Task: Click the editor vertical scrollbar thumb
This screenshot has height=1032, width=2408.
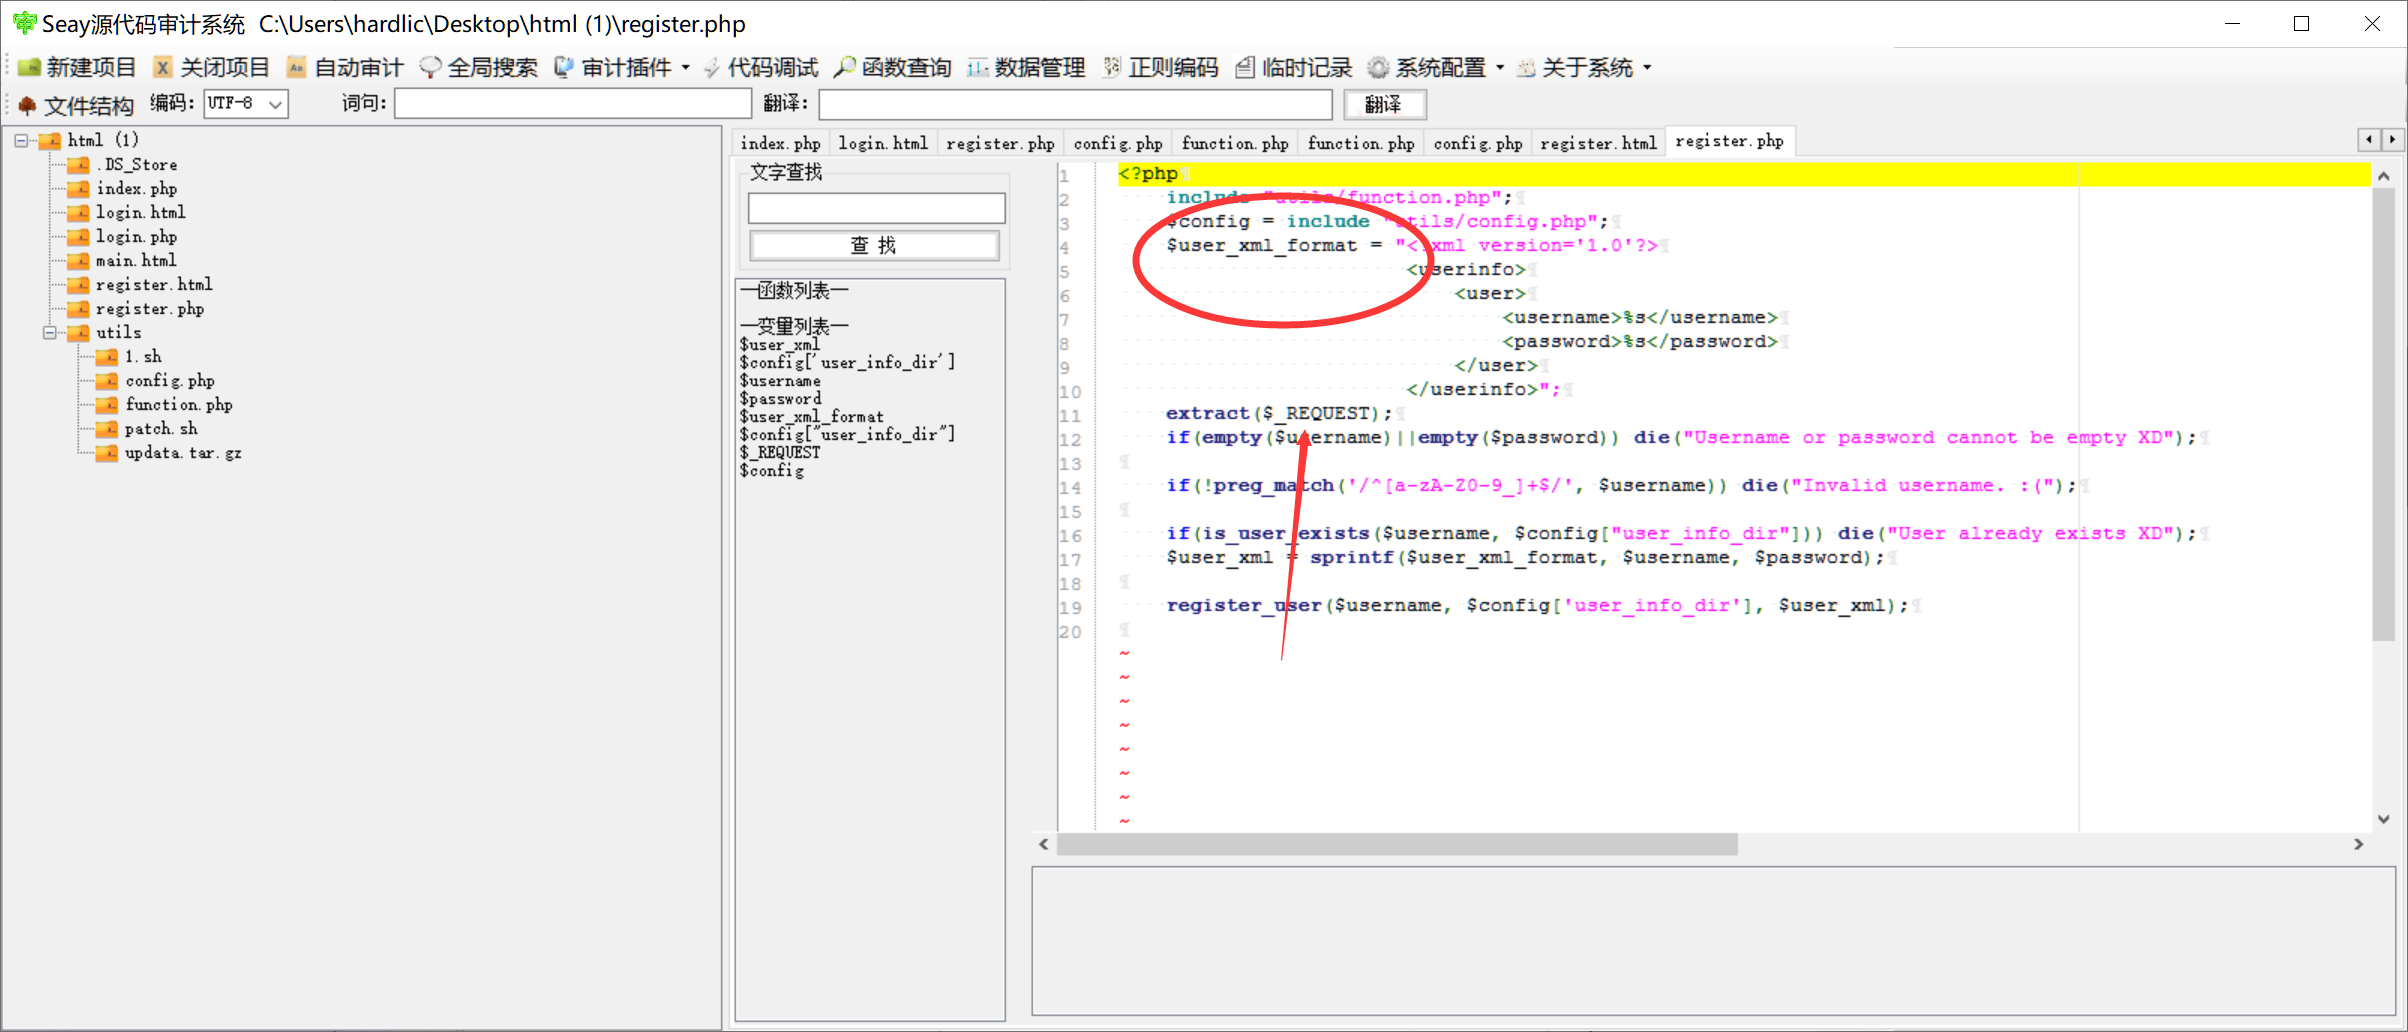Action: pos(2384,413)
